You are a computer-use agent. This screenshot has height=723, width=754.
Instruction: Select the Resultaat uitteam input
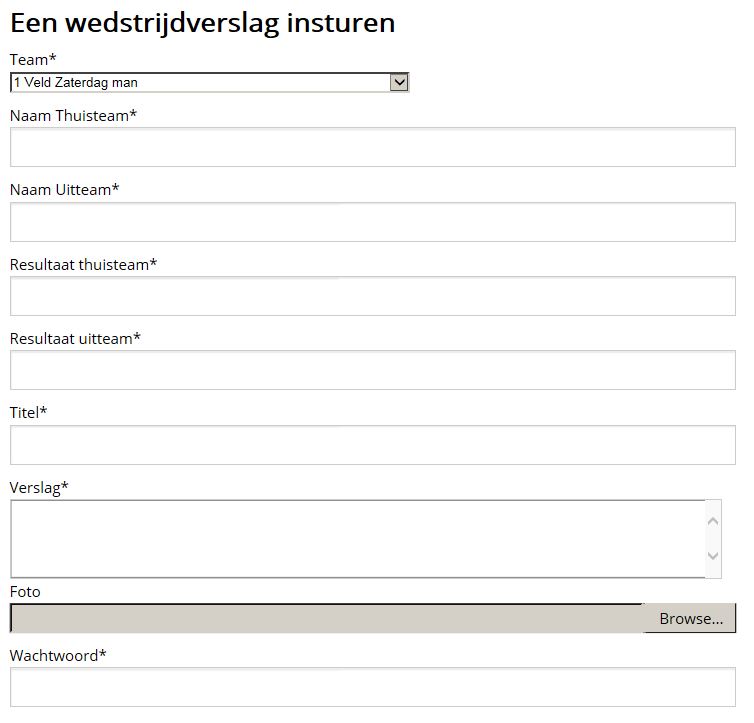click(x=373, y=370)
